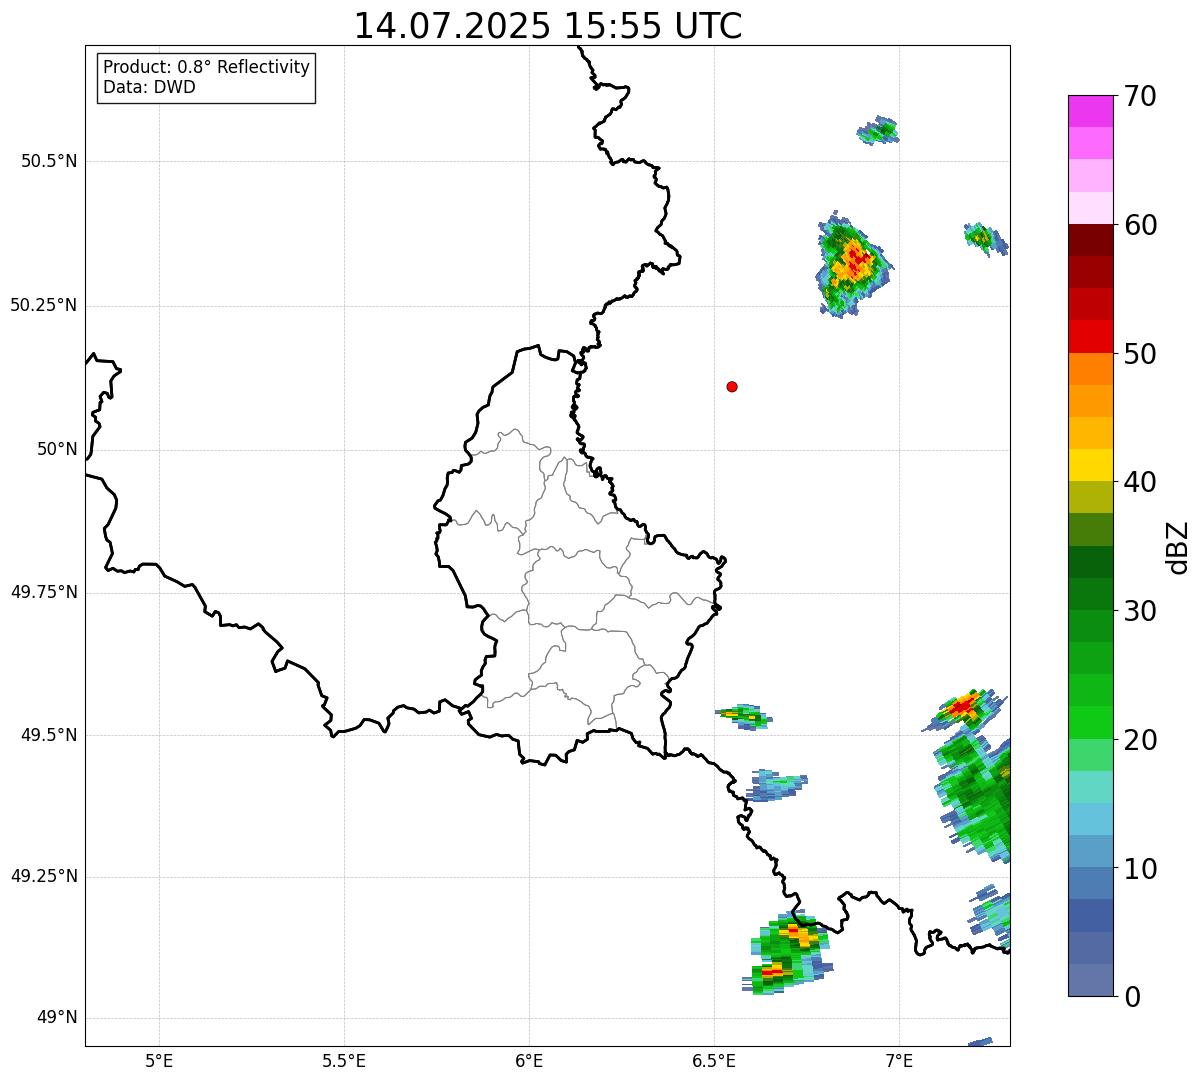This screenshot has width=1202, height=1081.
Task: Click the light blue swatch above 10
Action: click(x=1091, y=851)
